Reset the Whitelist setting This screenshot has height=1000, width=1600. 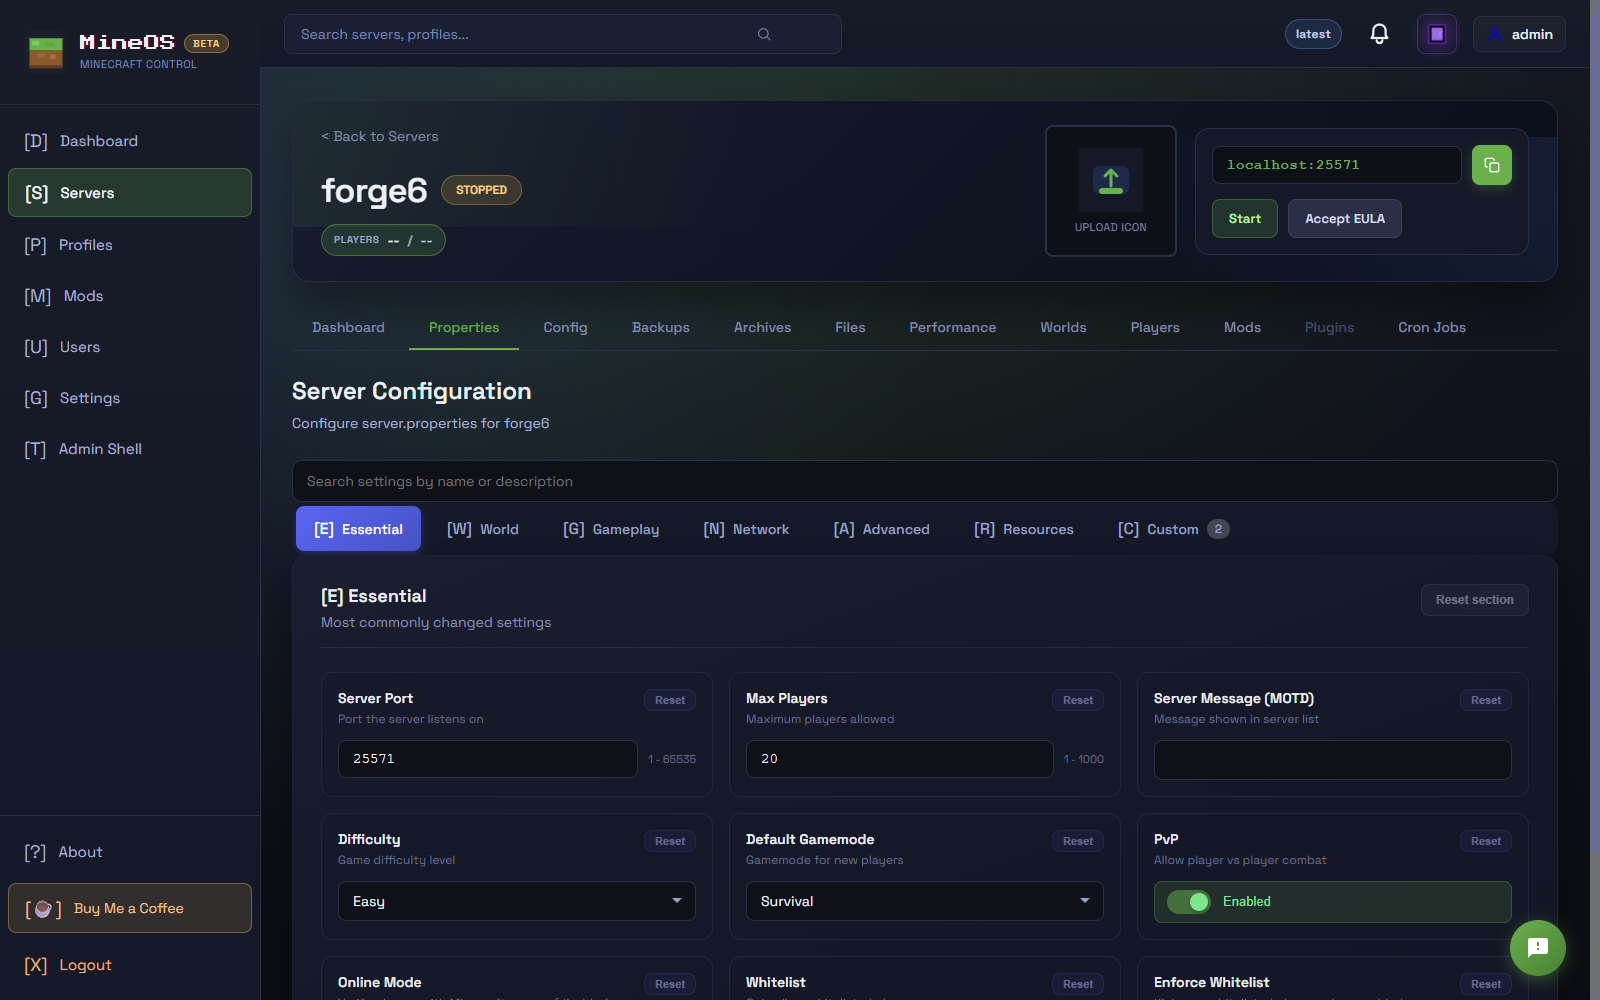(1077, 984)
